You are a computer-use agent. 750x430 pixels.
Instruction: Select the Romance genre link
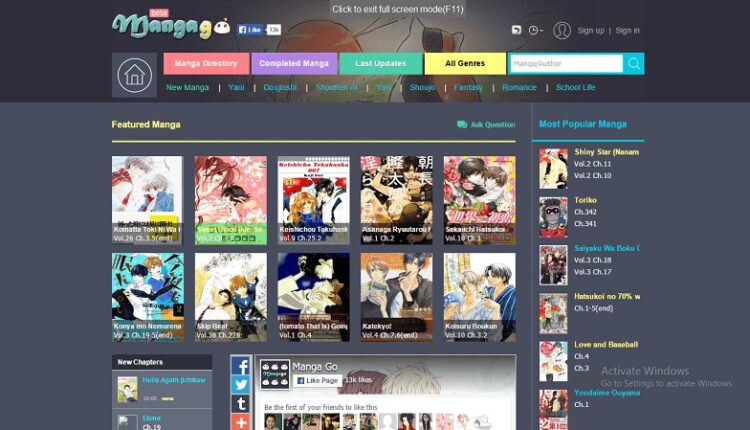coord(519,88)
